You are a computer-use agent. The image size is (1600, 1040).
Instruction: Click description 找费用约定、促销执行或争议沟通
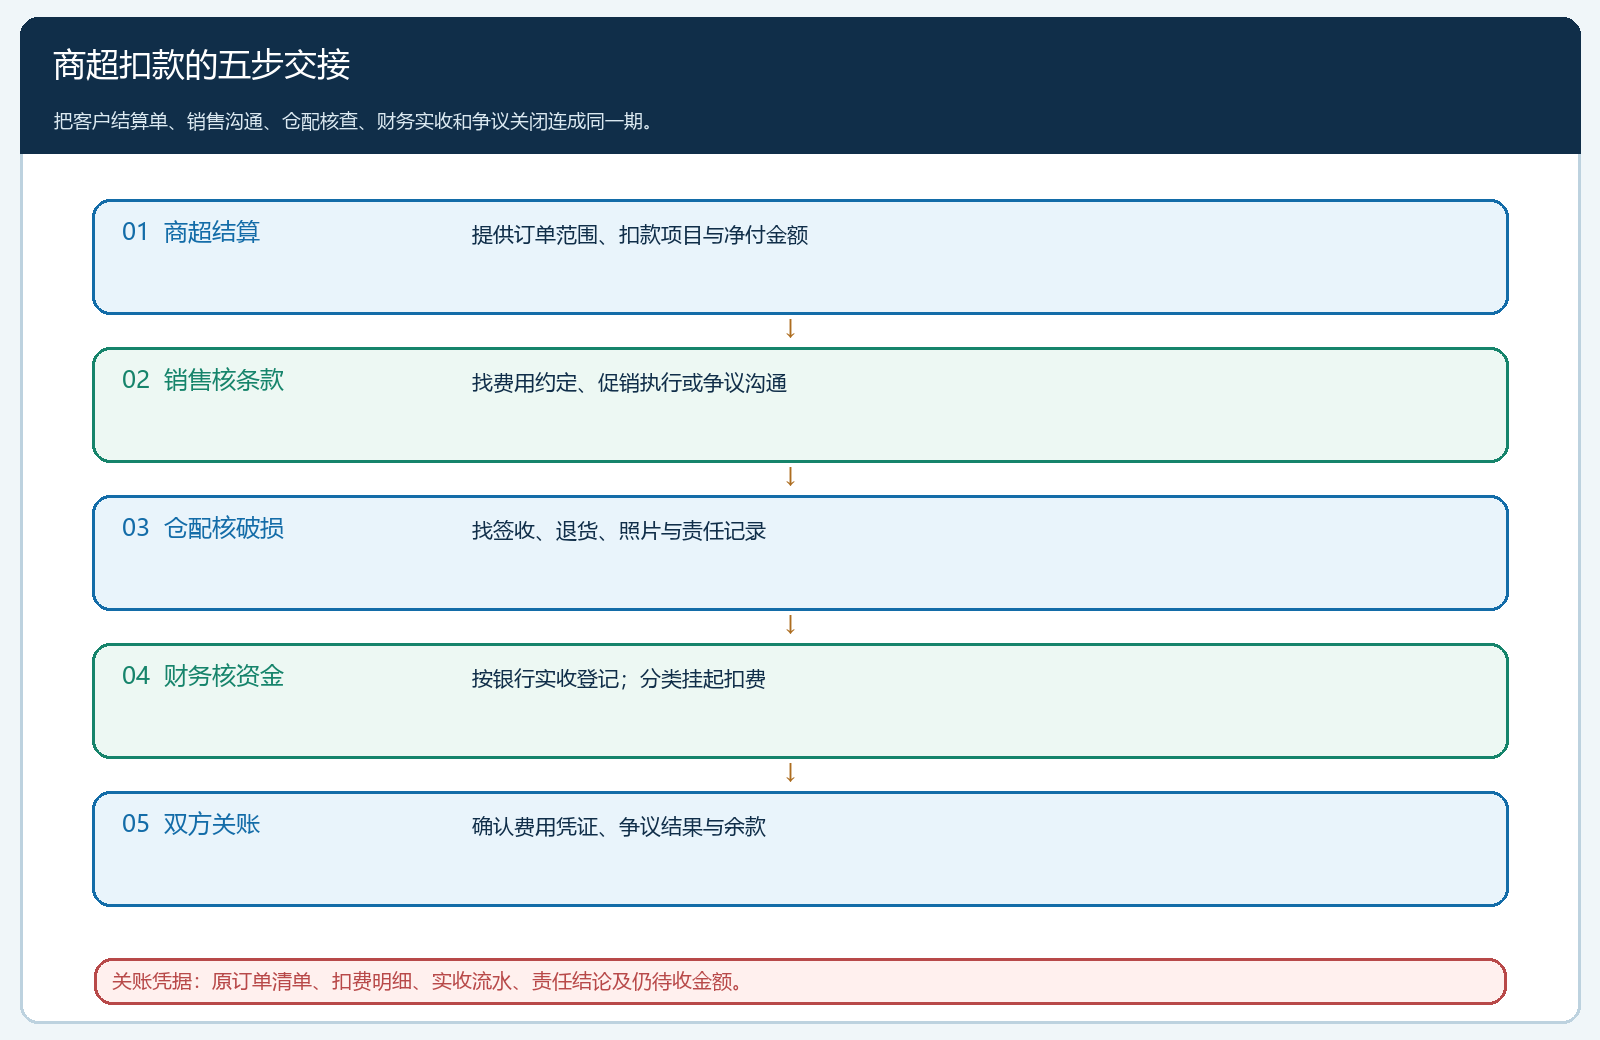pos(629,383)
